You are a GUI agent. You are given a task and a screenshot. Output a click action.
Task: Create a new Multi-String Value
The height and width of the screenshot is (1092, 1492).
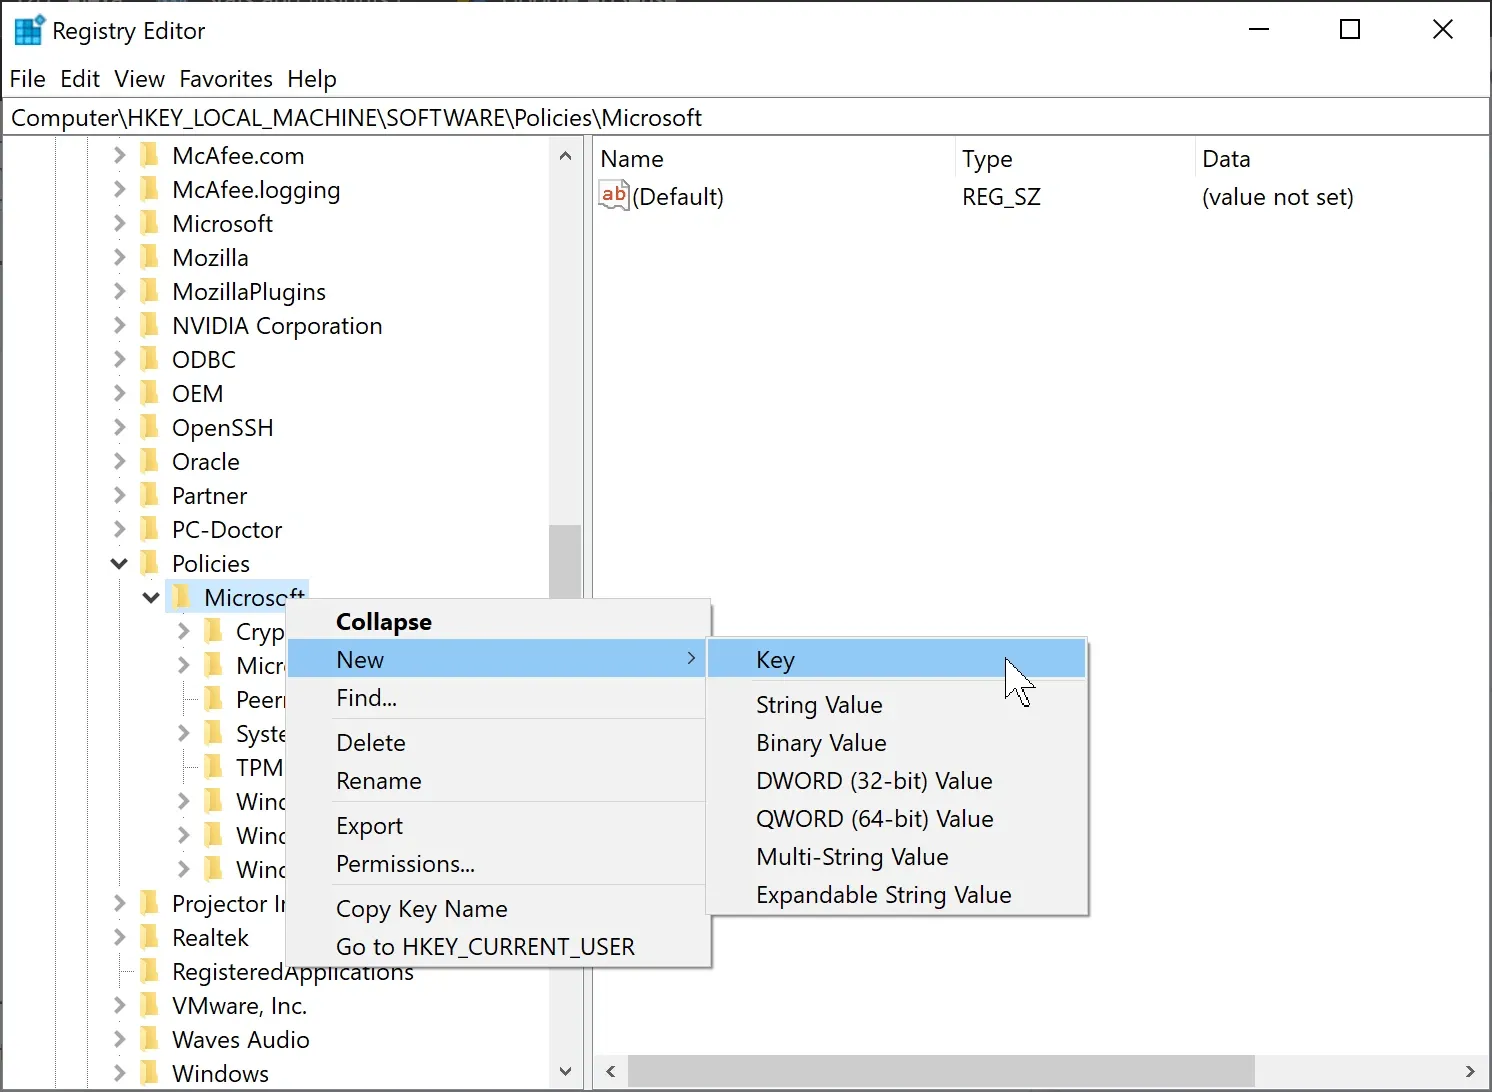(896, 856)
